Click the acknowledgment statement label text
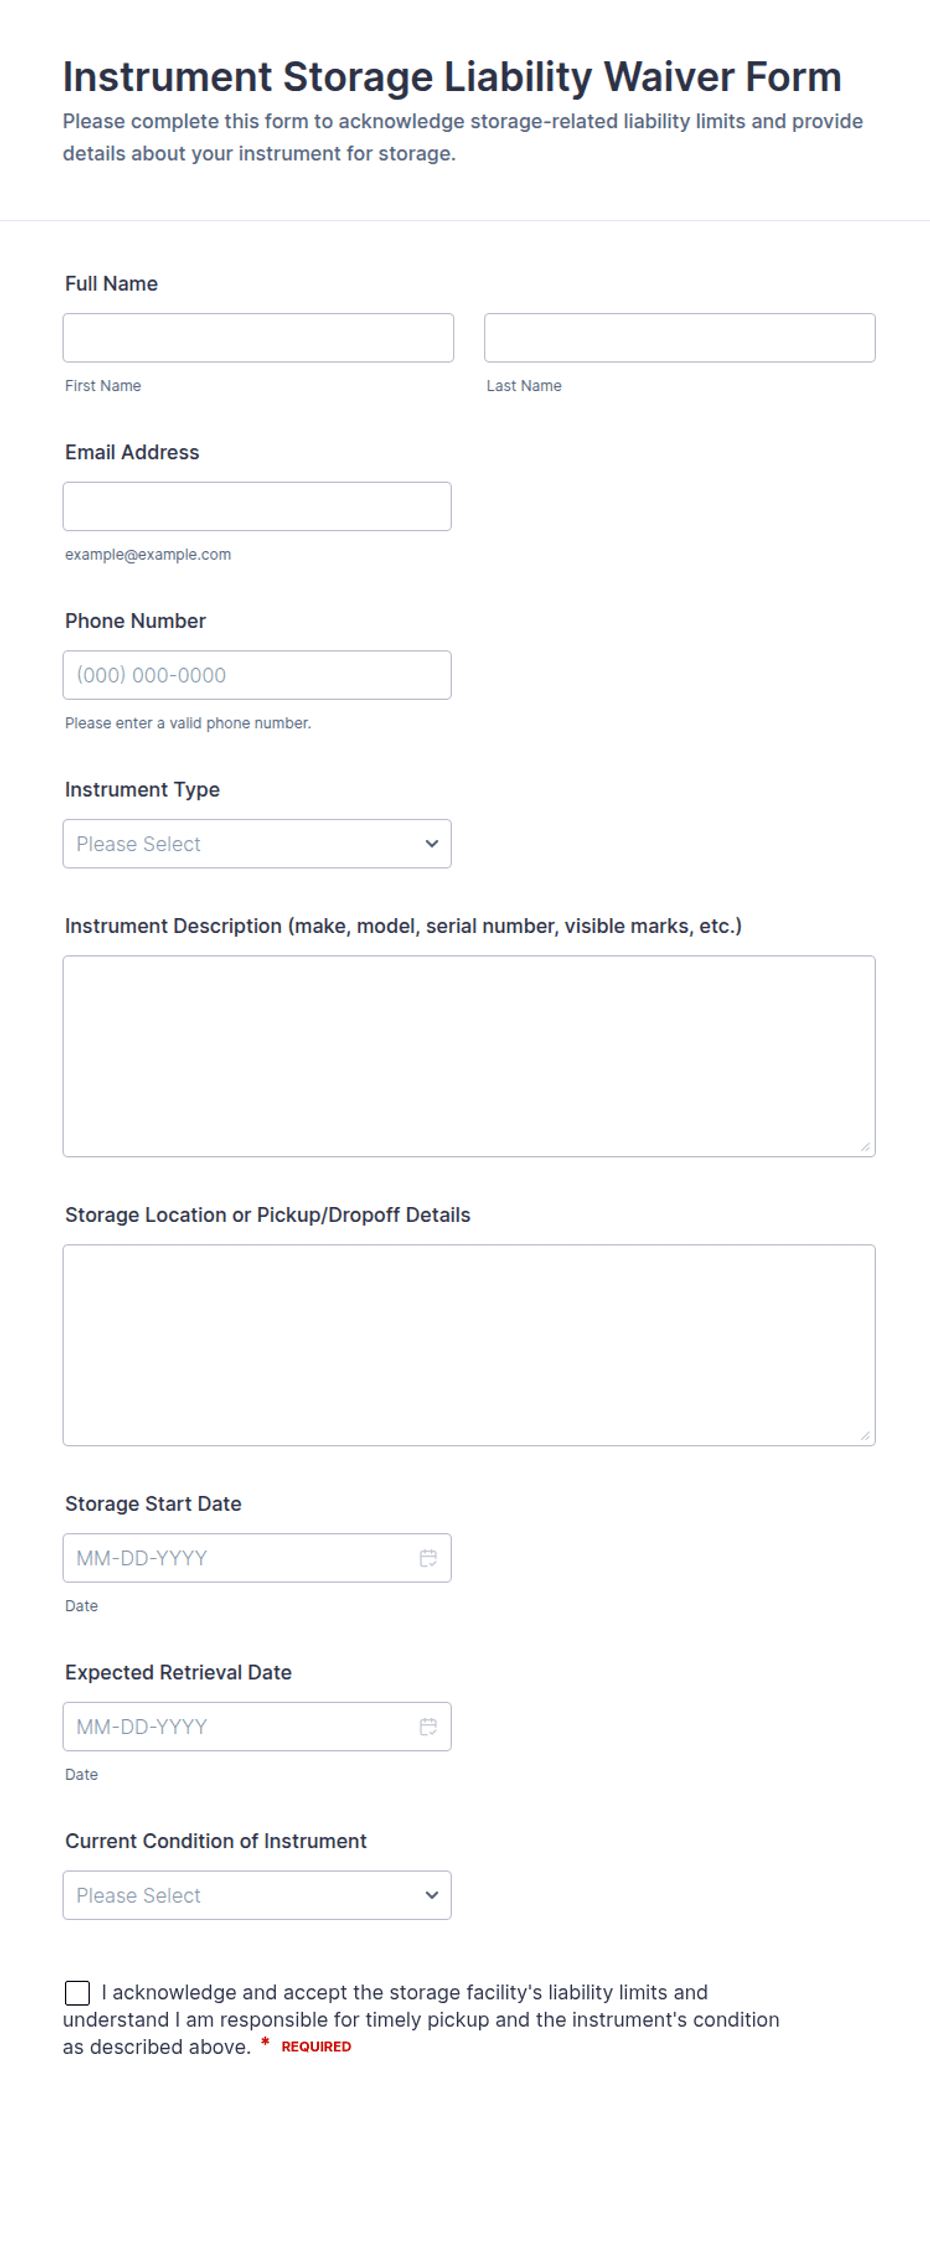Screen dimensions: 930x2265 pos(421,2020)
